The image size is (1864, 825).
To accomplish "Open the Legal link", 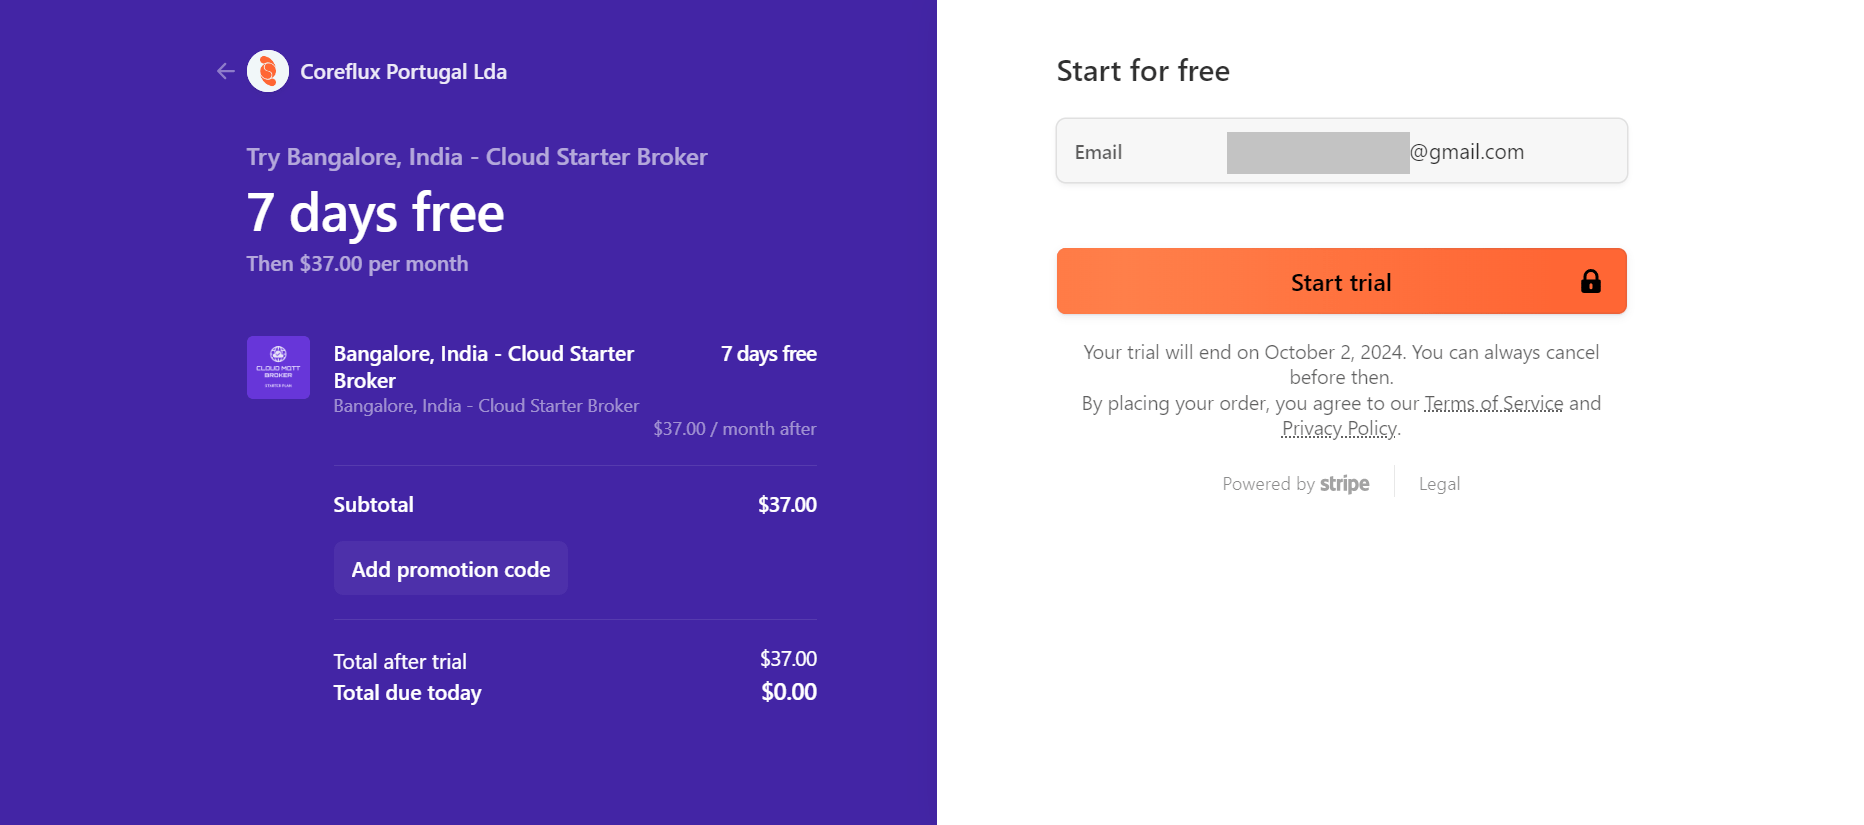I will pos(1439,484).
